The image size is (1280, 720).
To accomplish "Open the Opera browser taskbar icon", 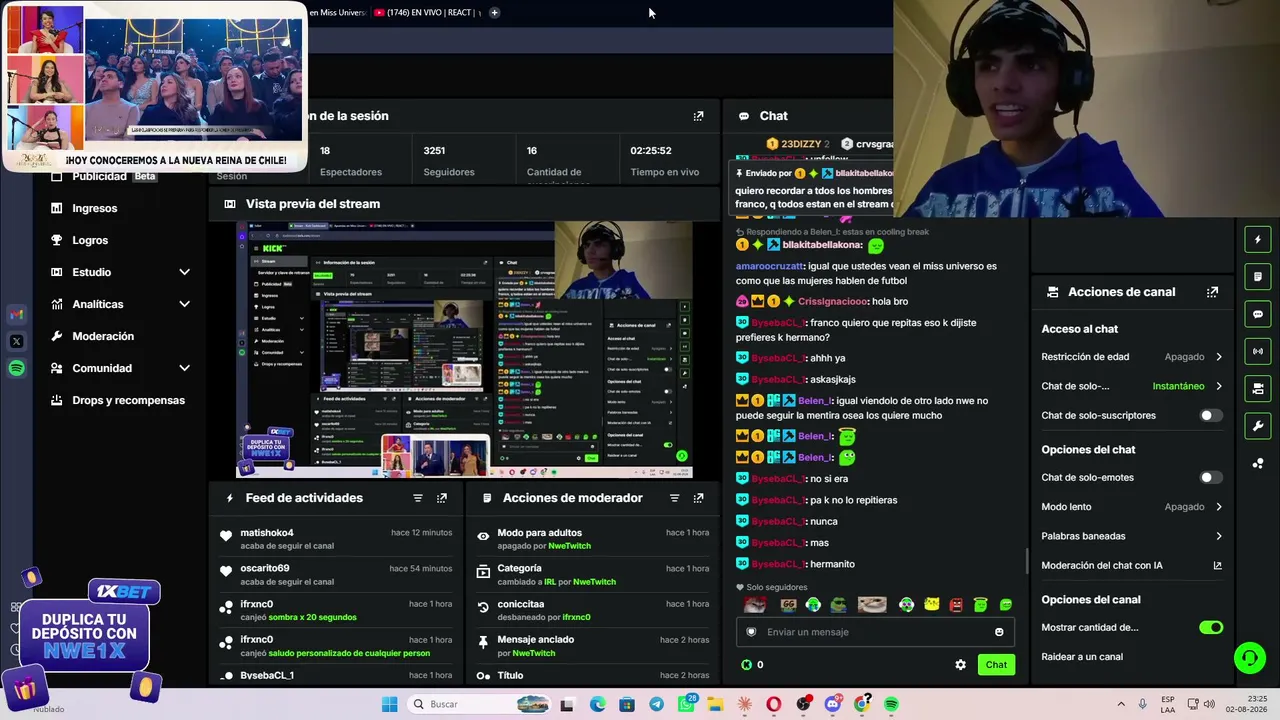I will (x=774, y=704).
